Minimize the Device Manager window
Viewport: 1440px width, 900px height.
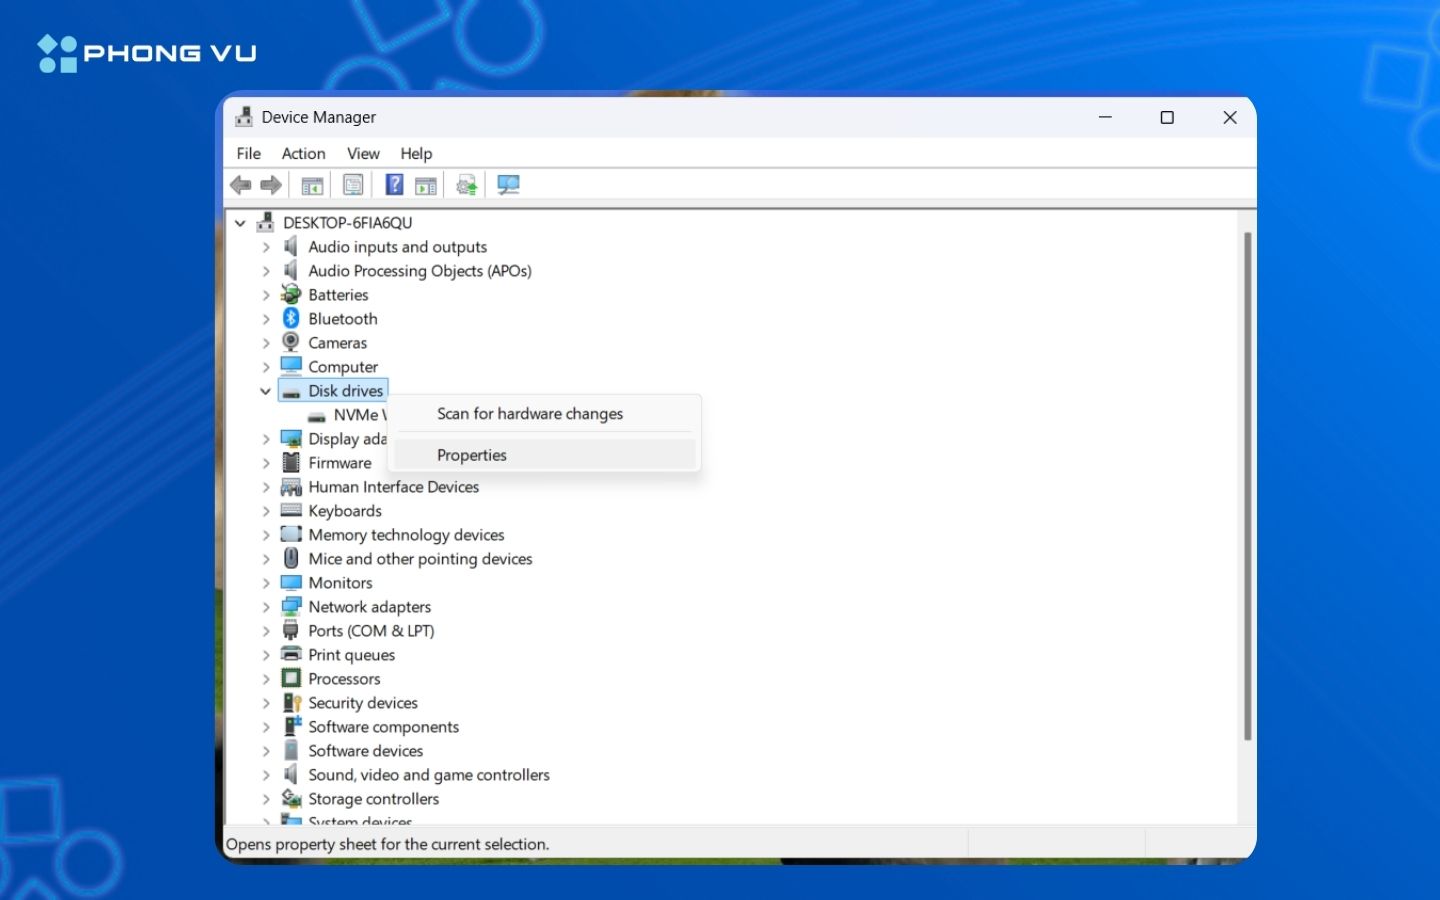pos(1105,117)
